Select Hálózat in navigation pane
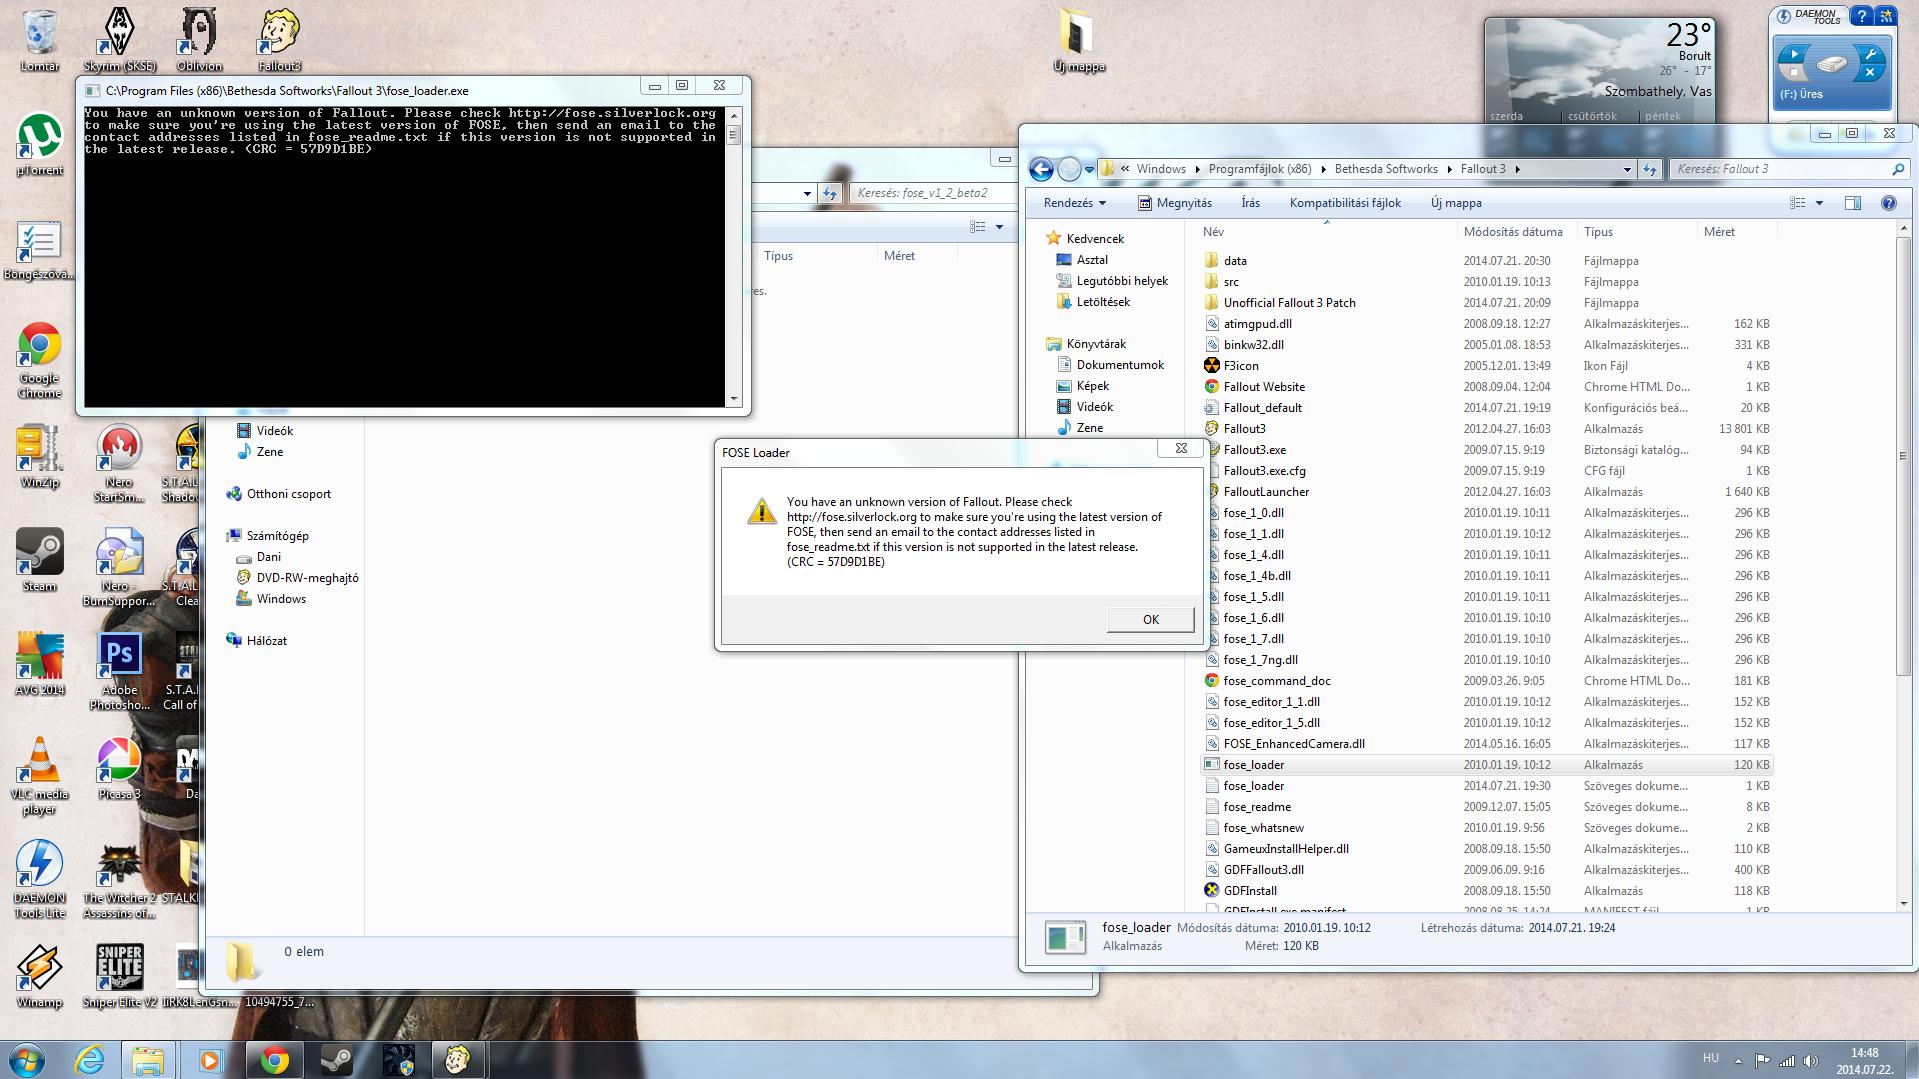 click(256, 641)
